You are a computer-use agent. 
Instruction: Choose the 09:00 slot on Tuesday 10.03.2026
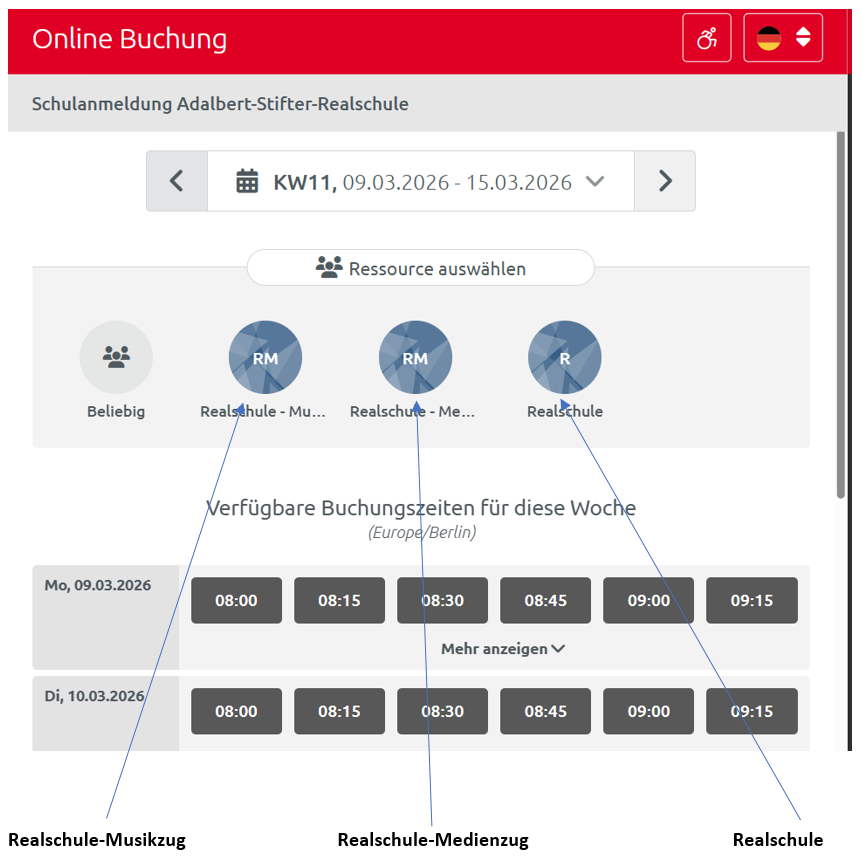pyautogui.click(x=648, y=711)
